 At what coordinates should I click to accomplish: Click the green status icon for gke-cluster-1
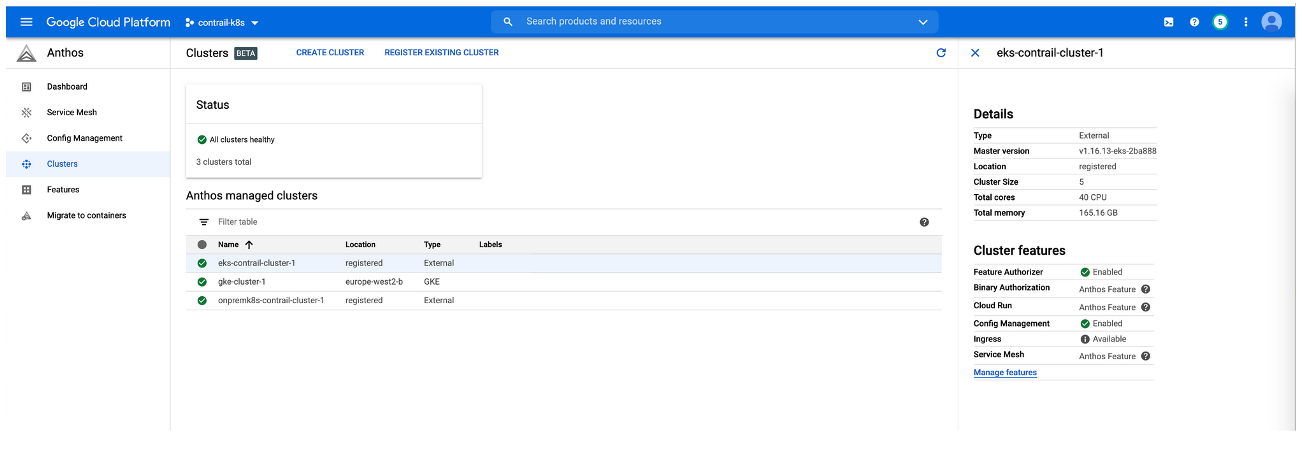202,282
